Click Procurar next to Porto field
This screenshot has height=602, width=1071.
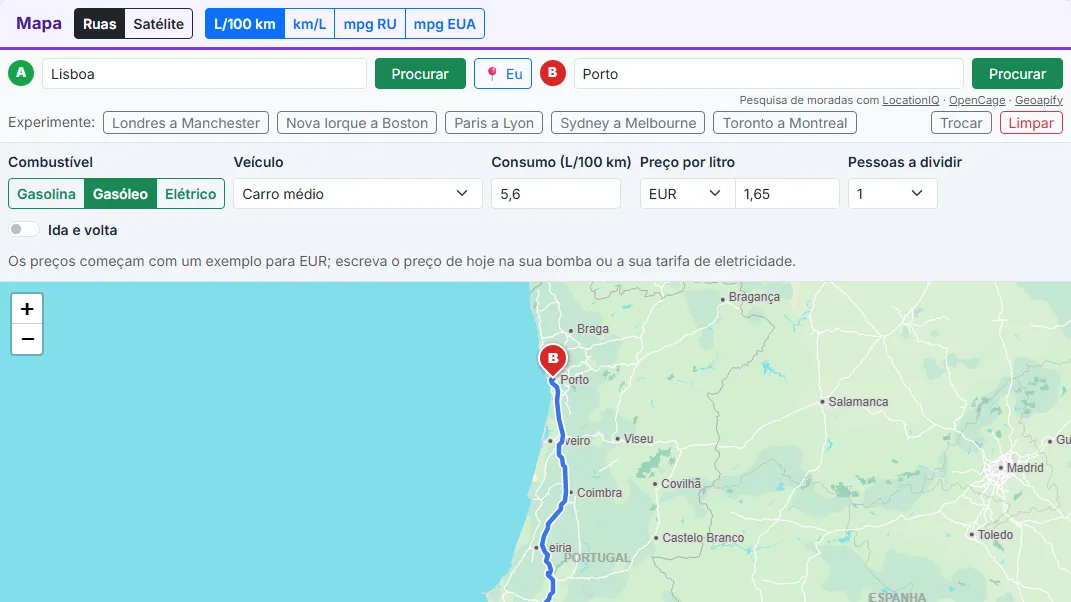click(x=1017, y=74)
